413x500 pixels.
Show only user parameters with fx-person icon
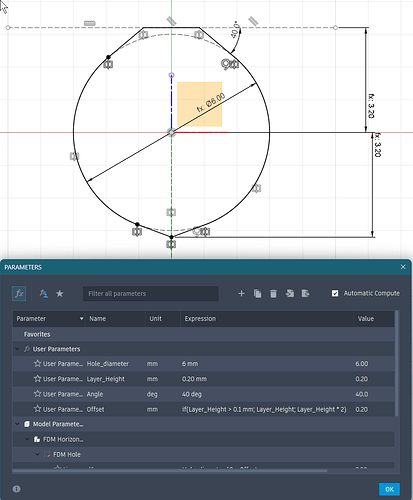44,293
